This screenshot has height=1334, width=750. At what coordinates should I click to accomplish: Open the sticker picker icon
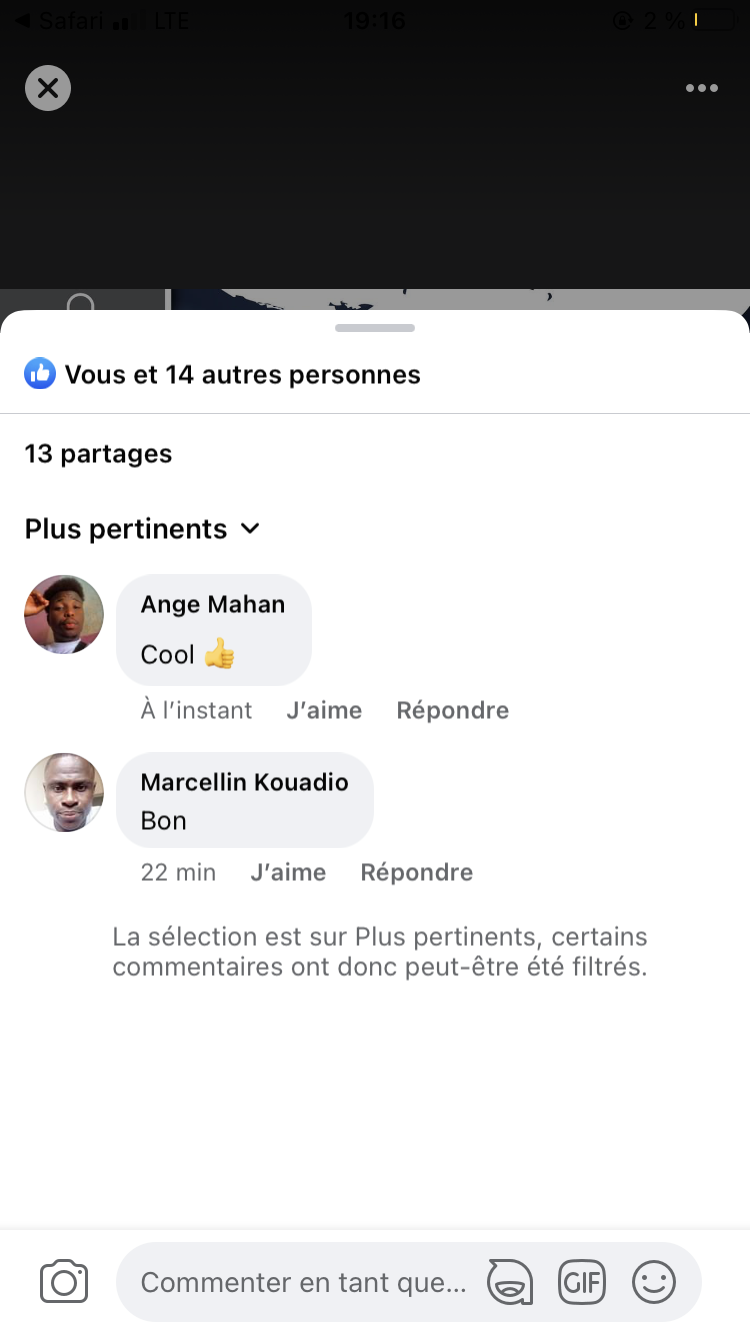tap(509, 1282)
